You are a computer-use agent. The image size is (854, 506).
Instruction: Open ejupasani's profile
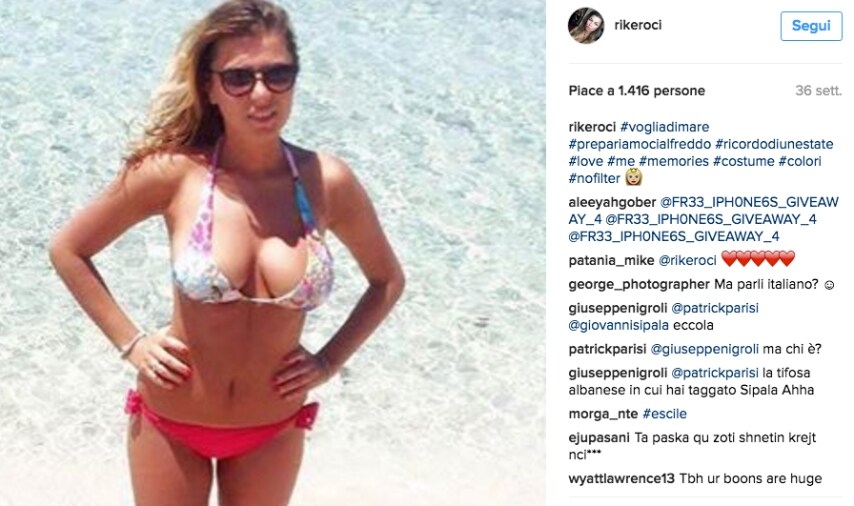(x=599, y=437)
